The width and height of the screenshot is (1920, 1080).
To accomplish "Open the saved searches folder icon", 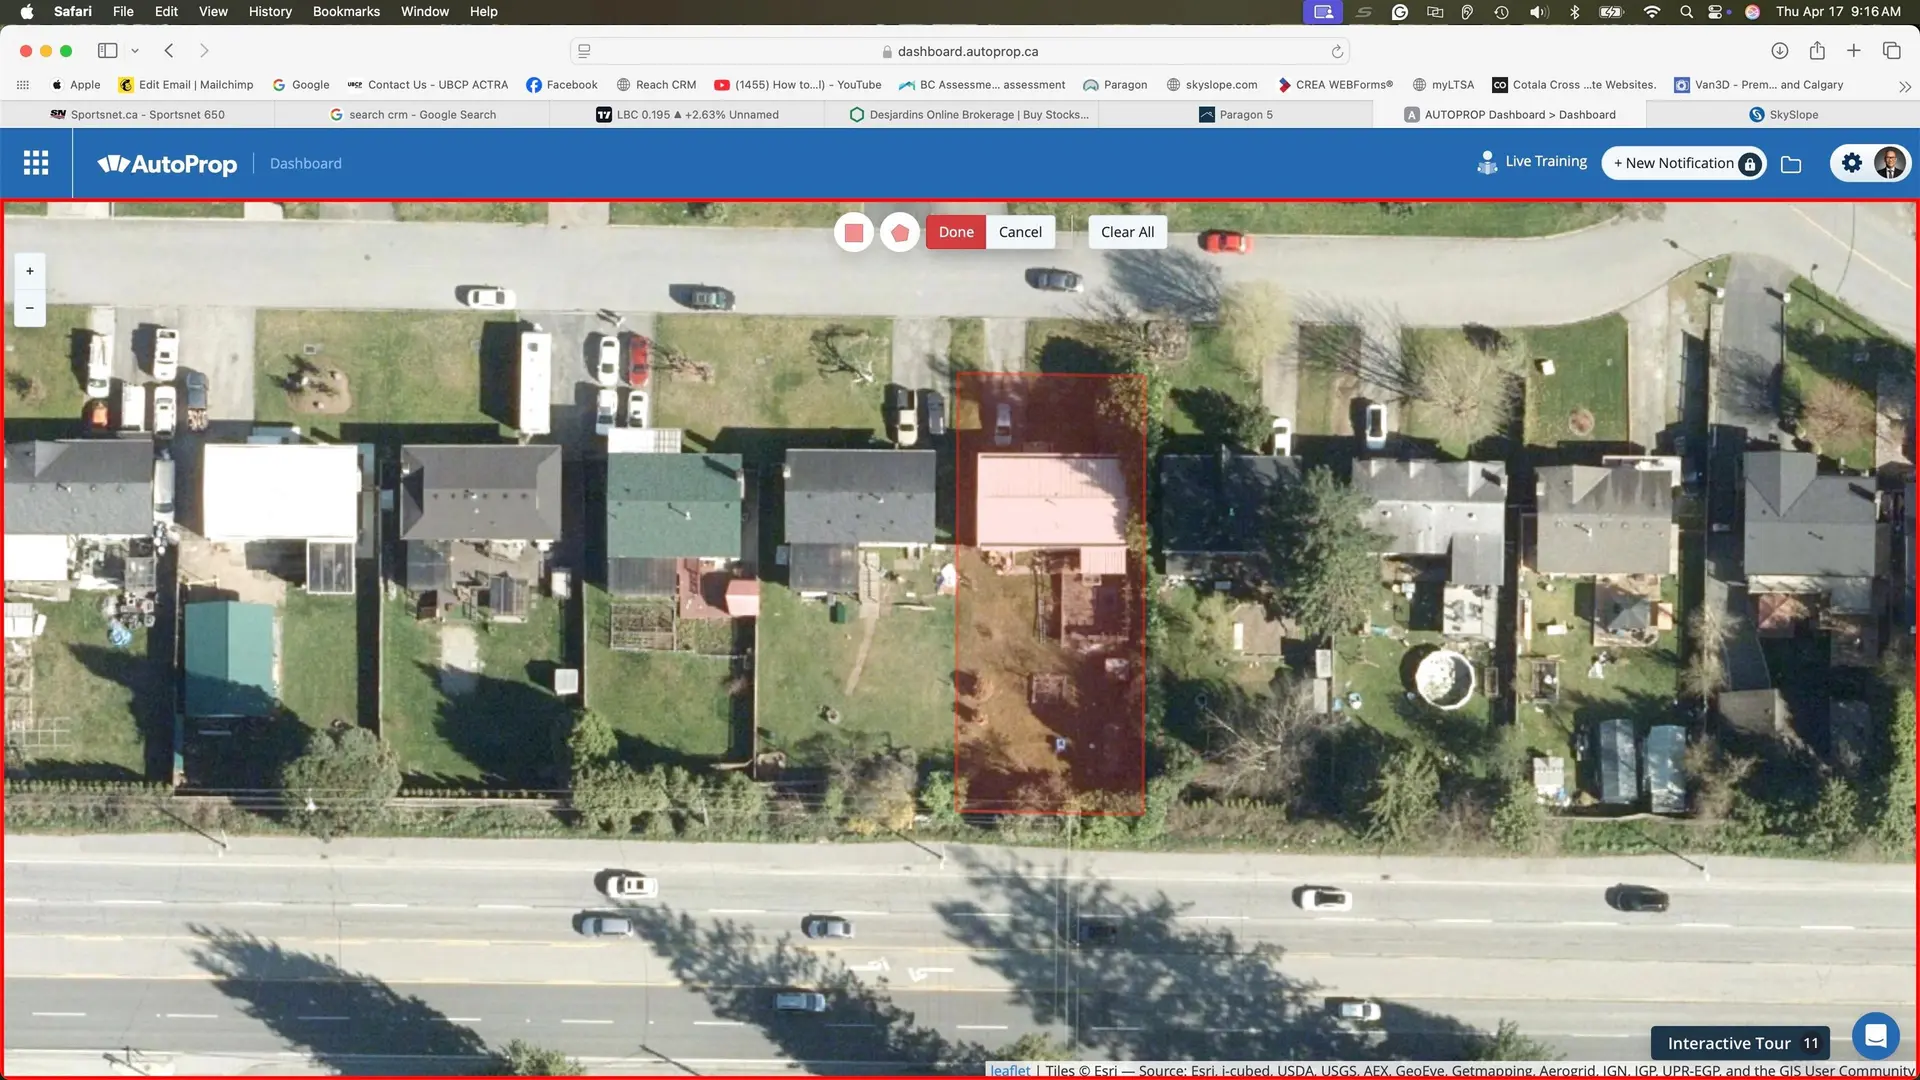I will coord(1792,163).
